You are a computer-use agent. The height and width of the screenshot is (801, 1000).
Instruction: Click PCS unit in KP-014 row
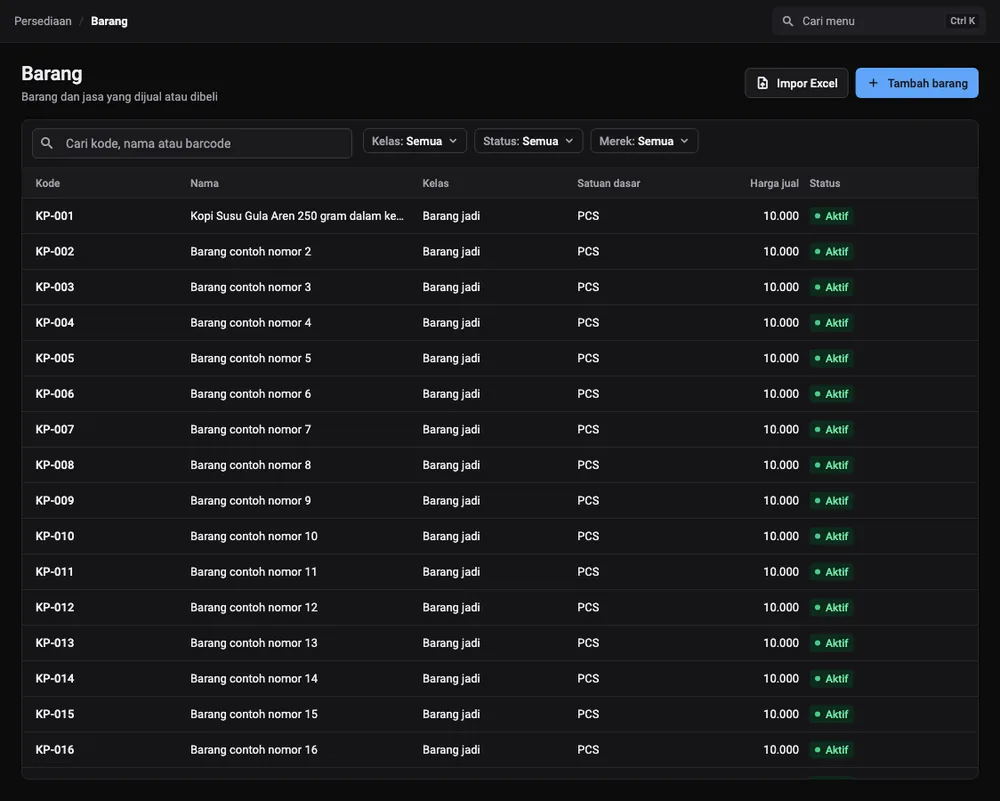tap(588, 679)
